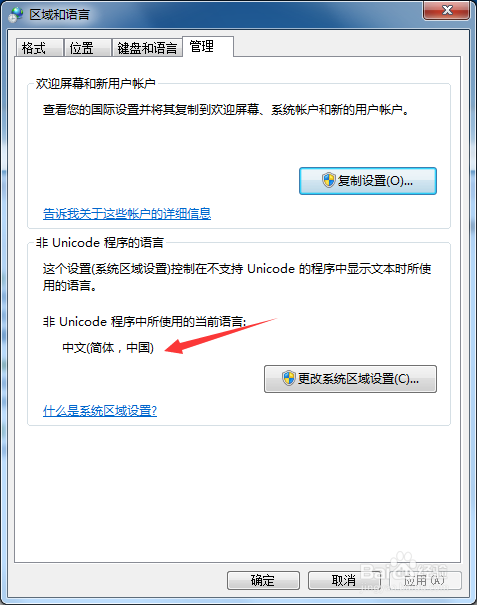Confirm with the 确定 button

tap(263, 580)
